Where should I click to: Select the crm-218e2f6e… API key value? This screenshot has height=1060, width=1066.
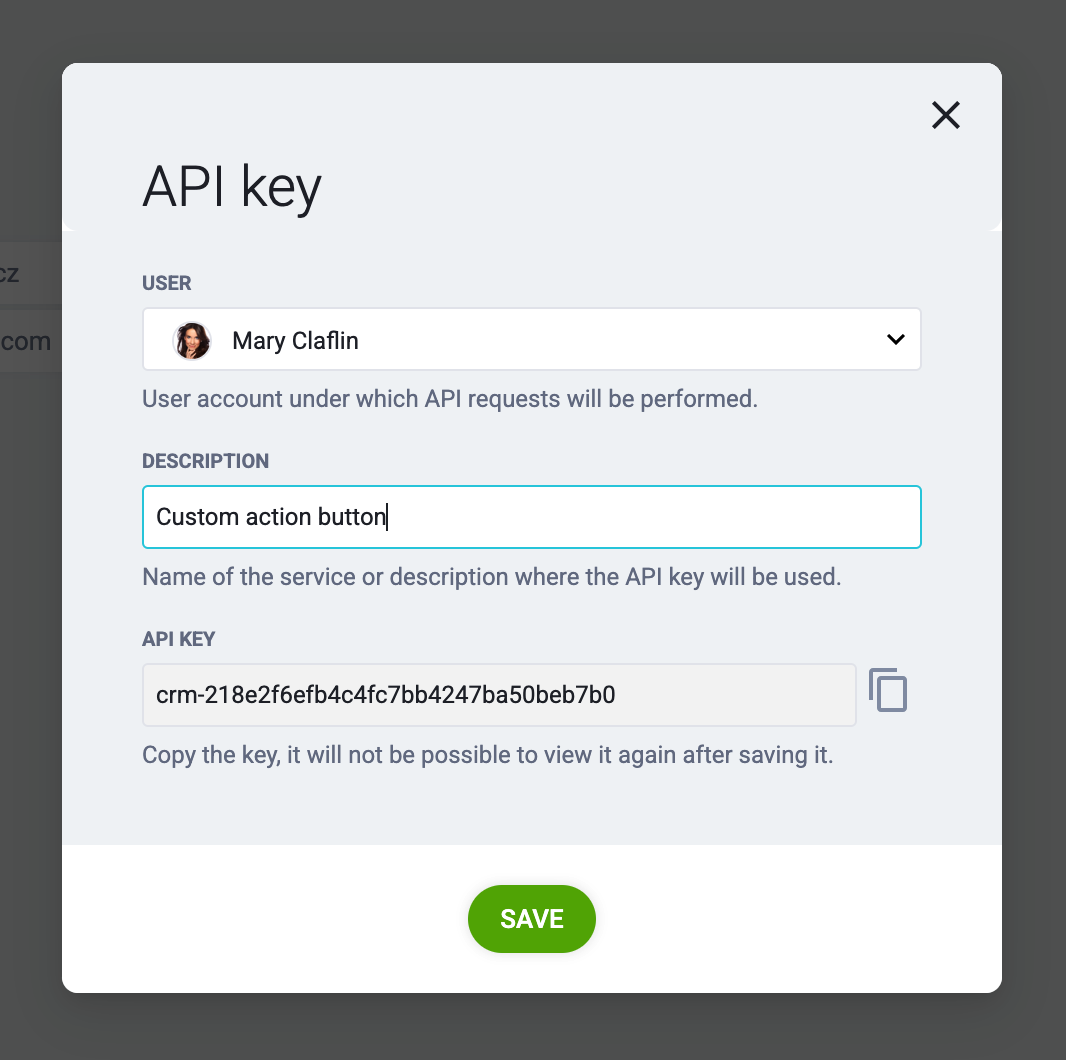[x=385, y=695]
